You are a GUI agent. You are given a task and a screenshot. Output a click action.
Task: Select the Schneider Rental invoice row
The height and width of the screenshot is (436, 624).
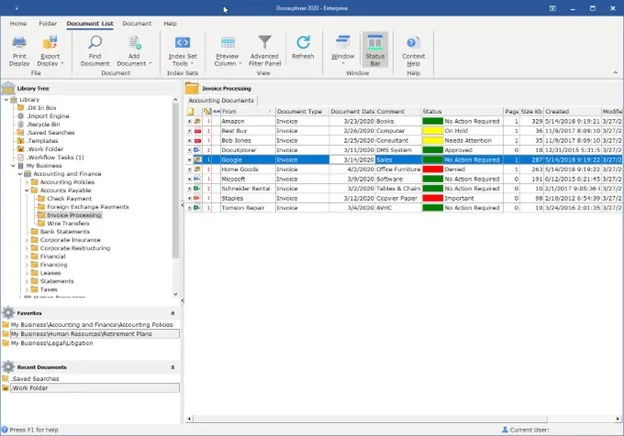point(404,189)
